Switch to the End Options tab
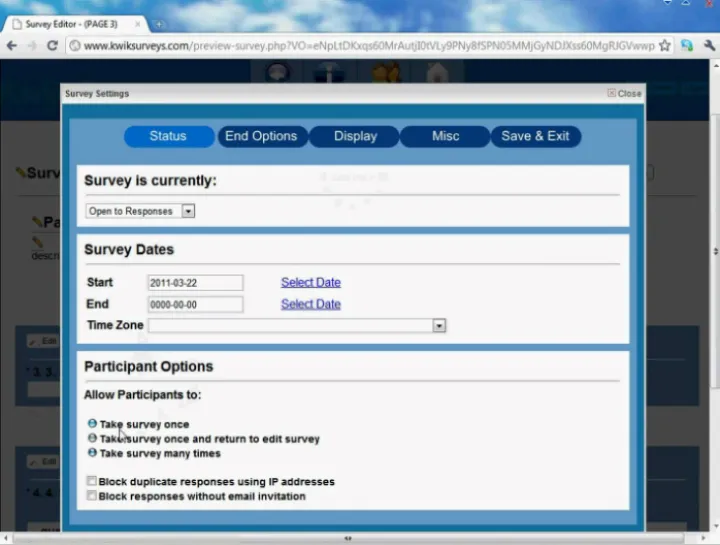Viewport: 720px width, 545px height. click(261, 136)
